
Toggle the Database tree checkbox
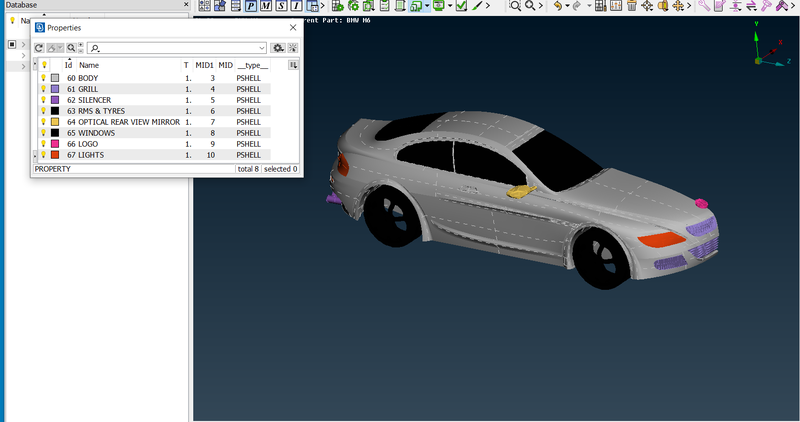[12, 45]
